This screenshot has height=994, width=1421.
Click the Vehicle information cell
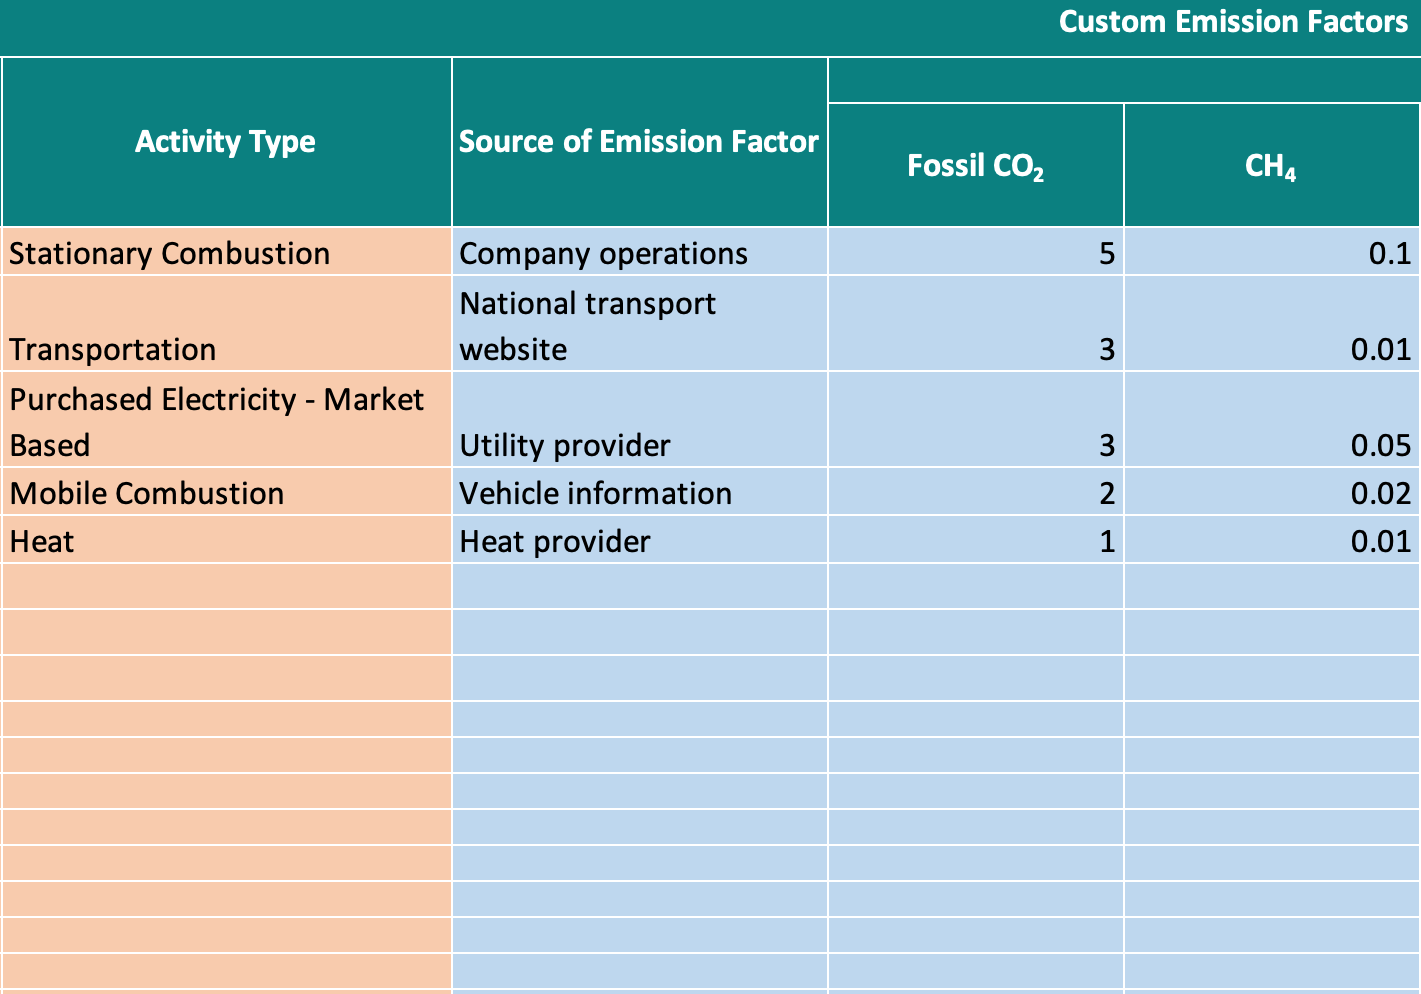pyautogui.click(x=594, y=493)
